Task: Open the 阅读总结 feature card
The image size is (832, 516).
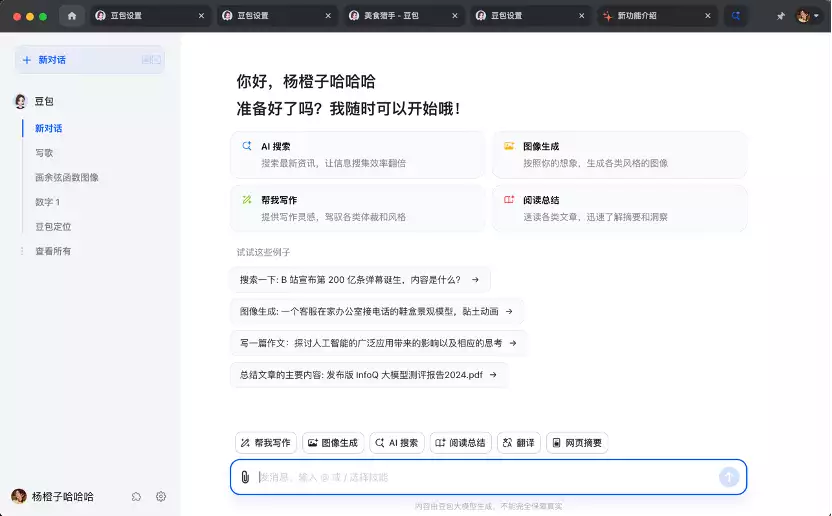Action: 620,208
